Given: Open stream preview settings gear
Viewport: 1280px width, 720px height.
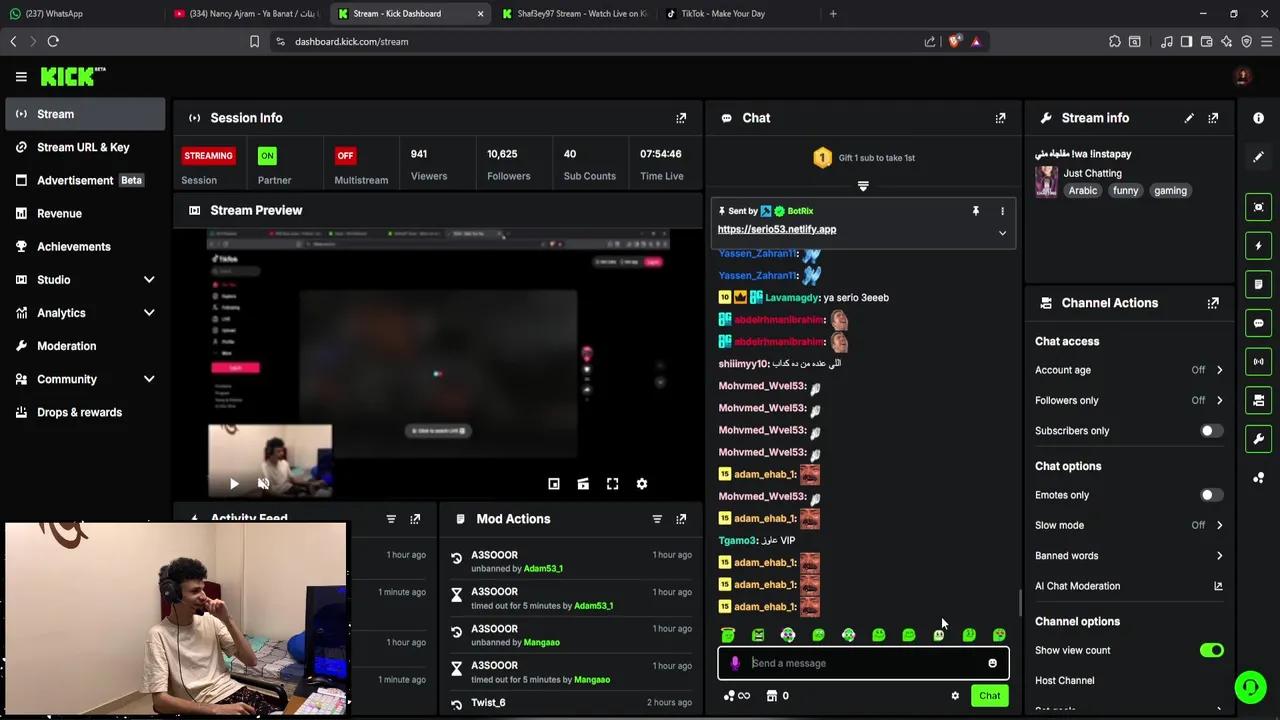Looking at the screenshot, I should 642,484.
